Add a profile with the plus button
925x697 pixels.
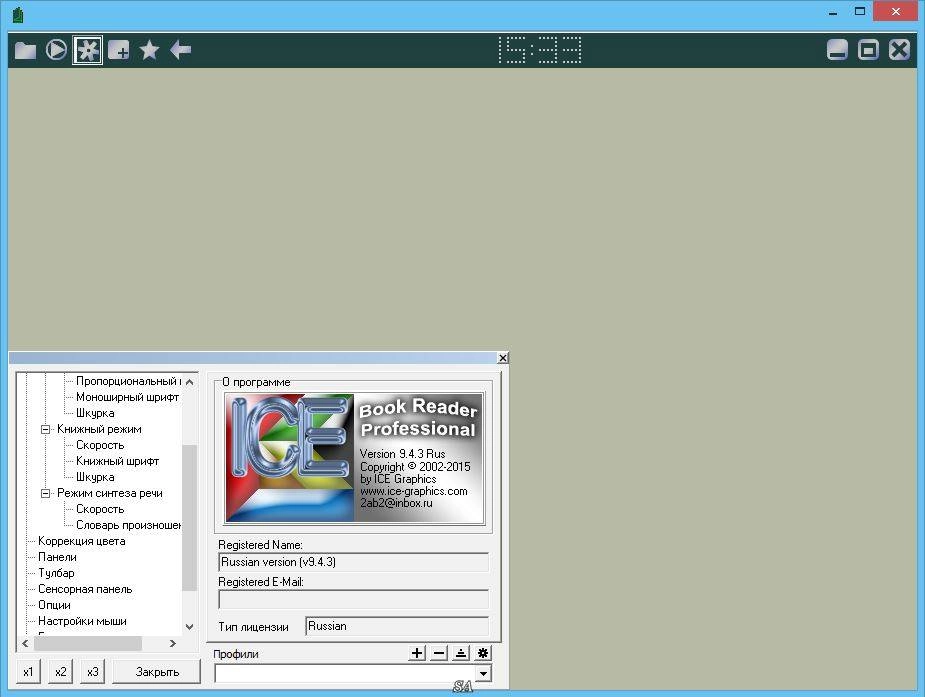pos(417,653)
